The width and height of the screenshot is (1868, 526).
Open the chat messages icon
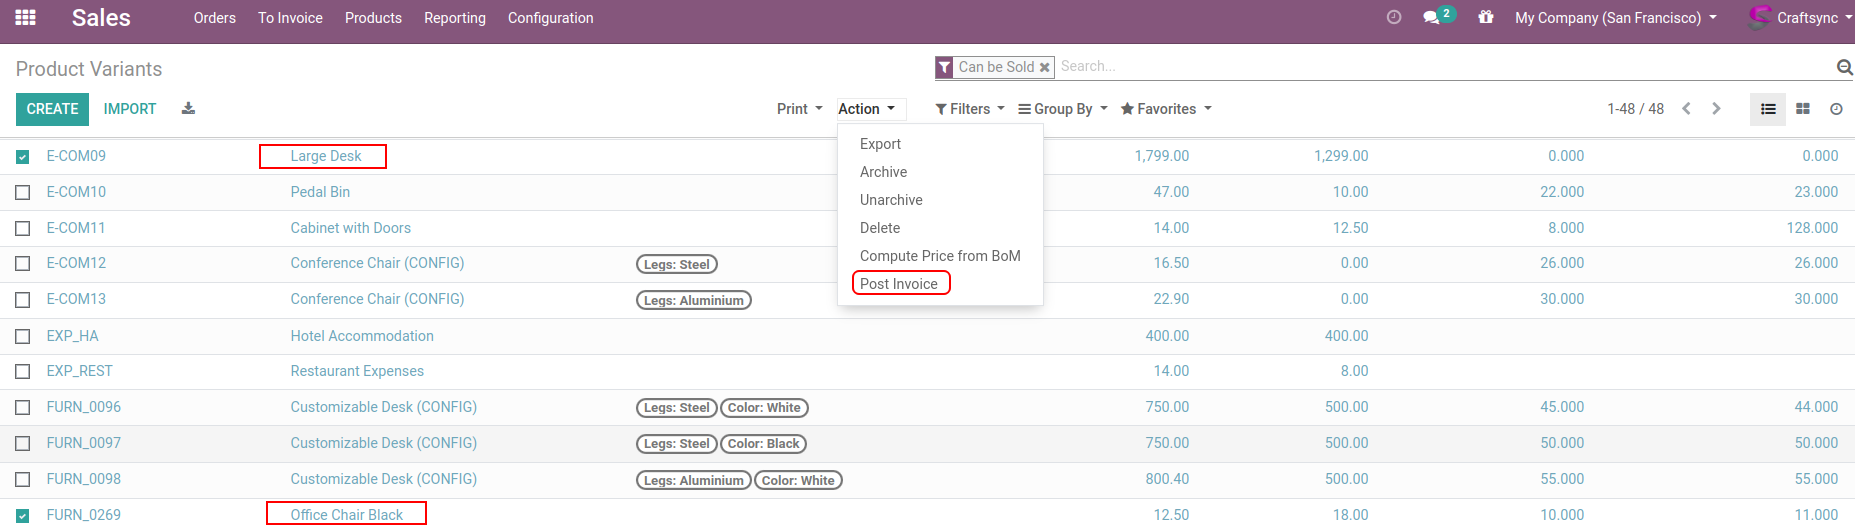click(1432, 18)
